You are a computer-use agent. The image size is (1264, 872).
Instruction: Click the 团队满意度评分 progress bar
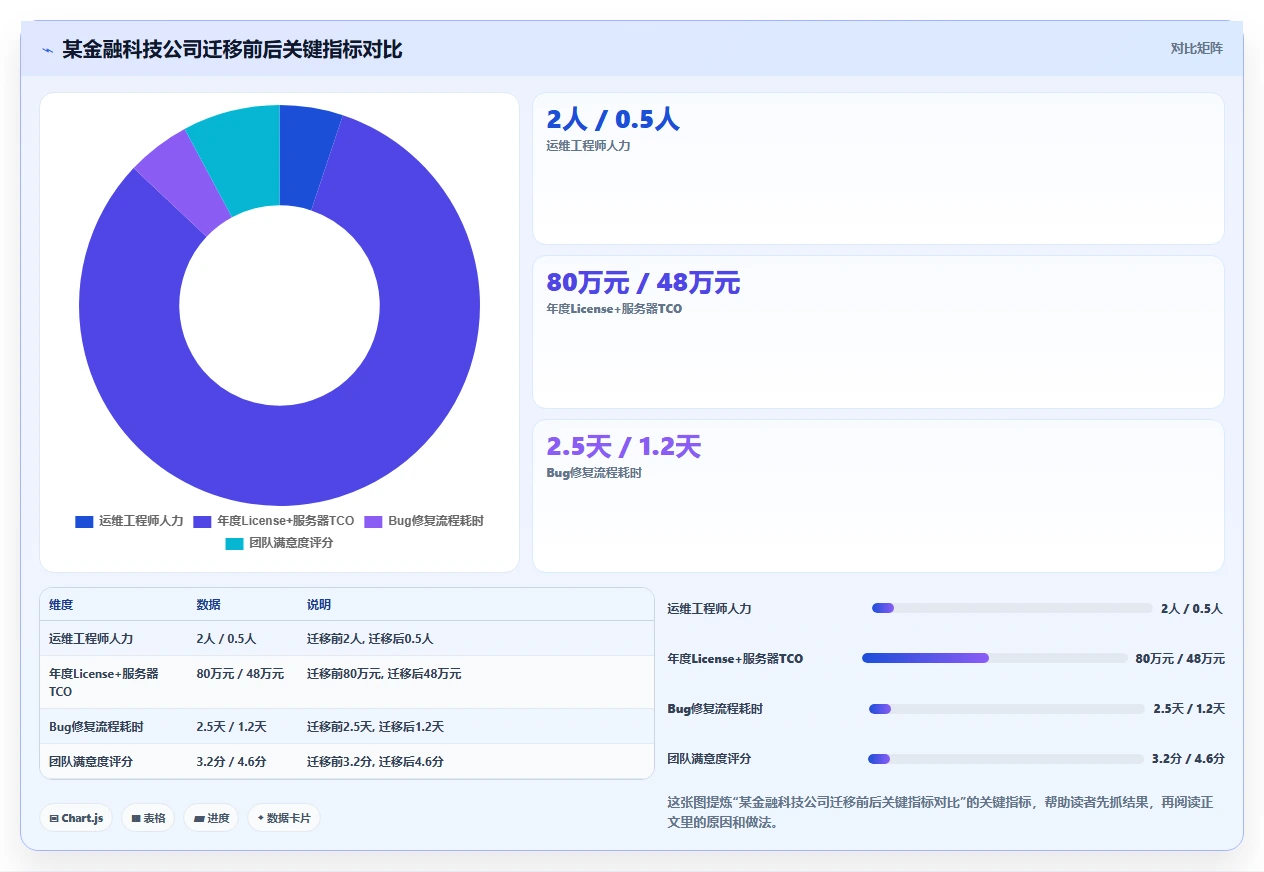tap(1006, 758)
